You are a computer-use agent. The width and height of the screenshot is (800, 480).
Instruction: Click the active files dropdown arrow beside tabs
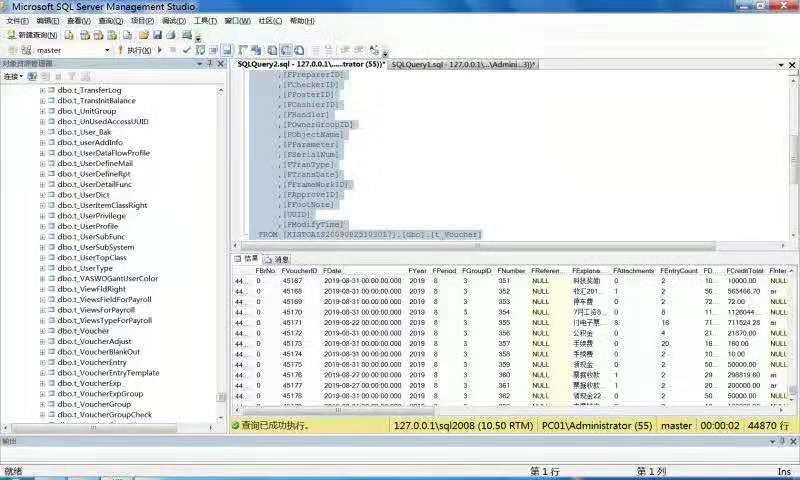[x=781, y=65]
